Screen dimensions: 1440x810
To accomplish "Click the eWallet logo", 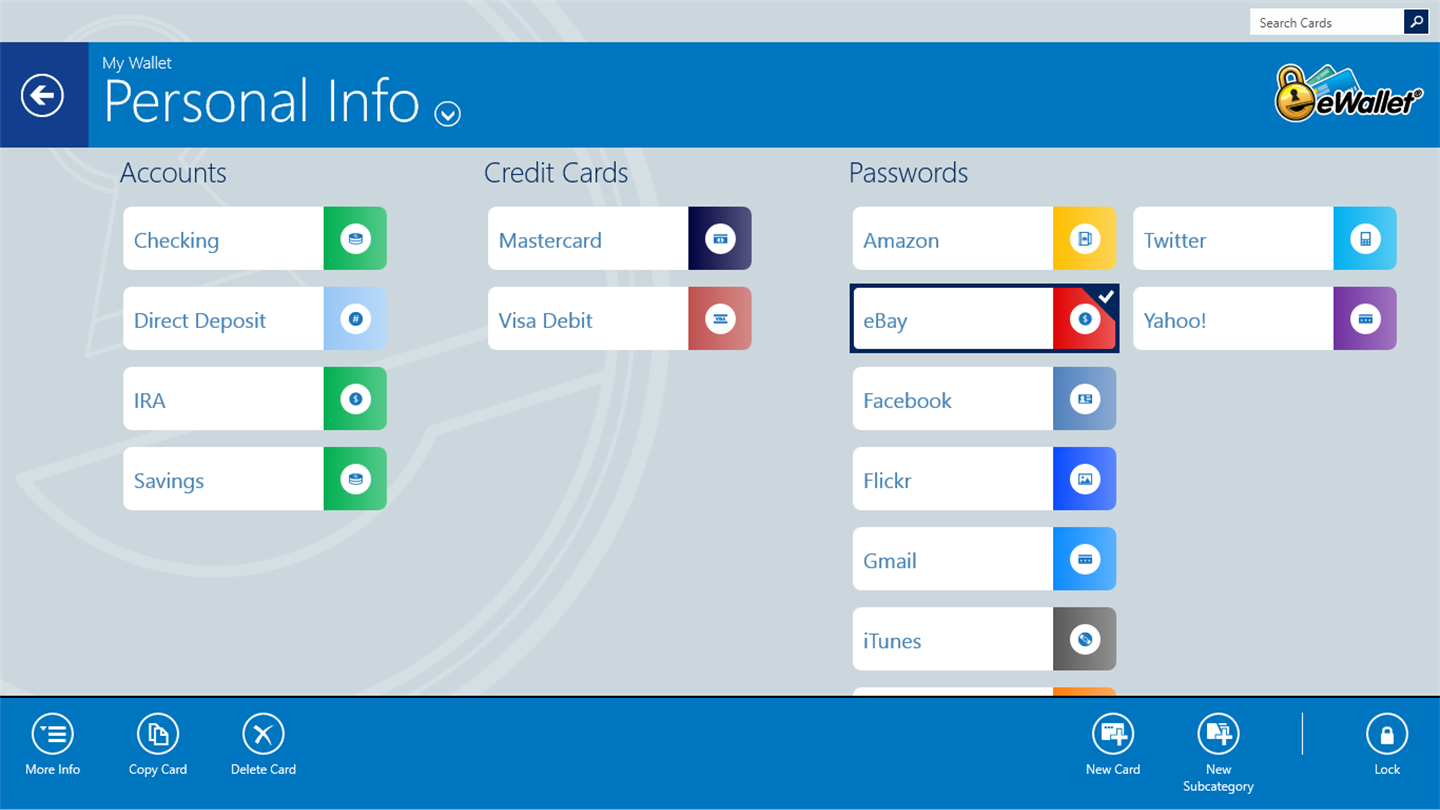I will point(1349,94).
